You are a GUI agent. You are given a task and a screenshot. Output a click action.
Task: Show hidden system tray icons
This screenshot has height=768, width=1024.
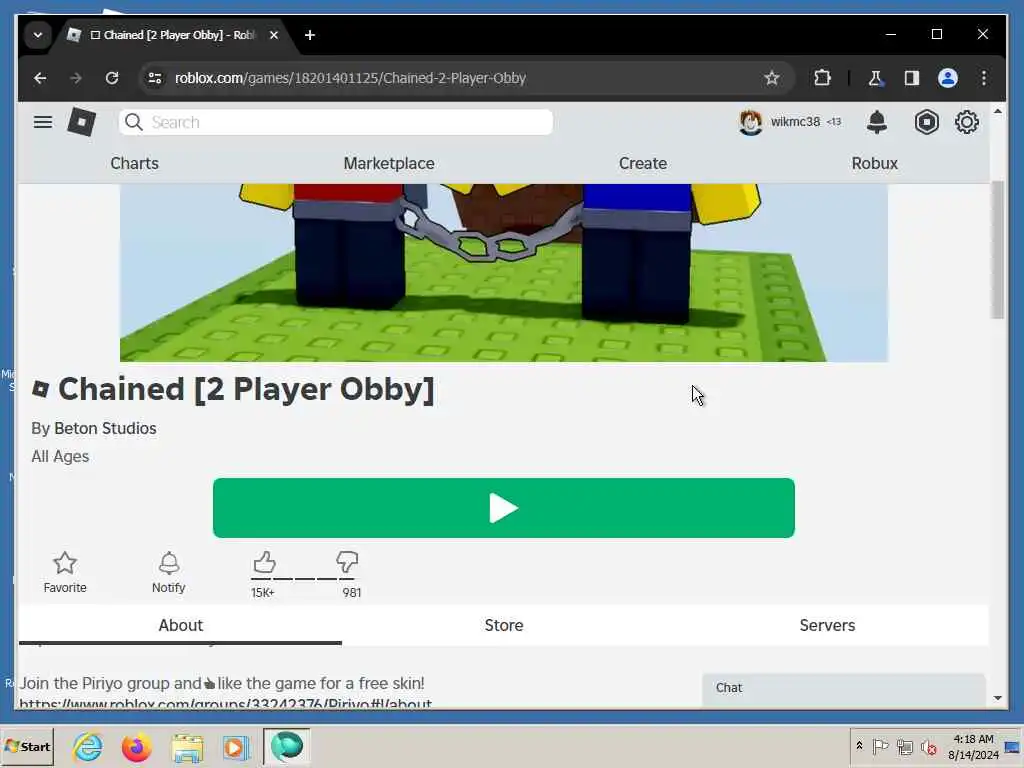(859, 746)
